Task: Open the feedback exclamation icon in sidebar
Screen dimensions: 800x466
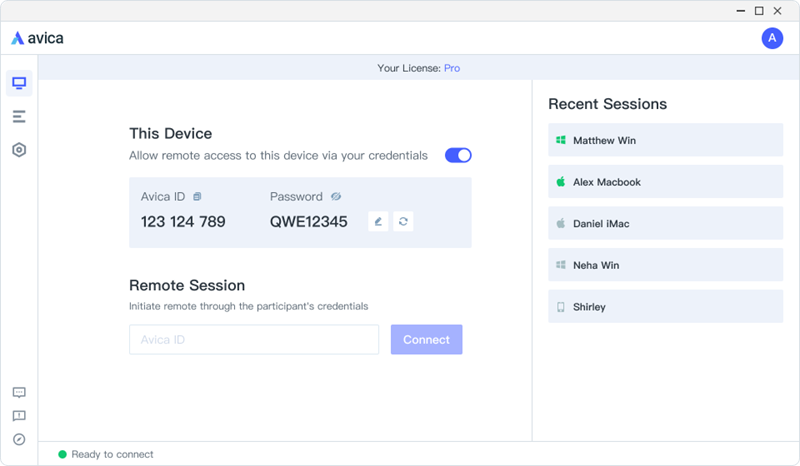Action: pos(19,416)
